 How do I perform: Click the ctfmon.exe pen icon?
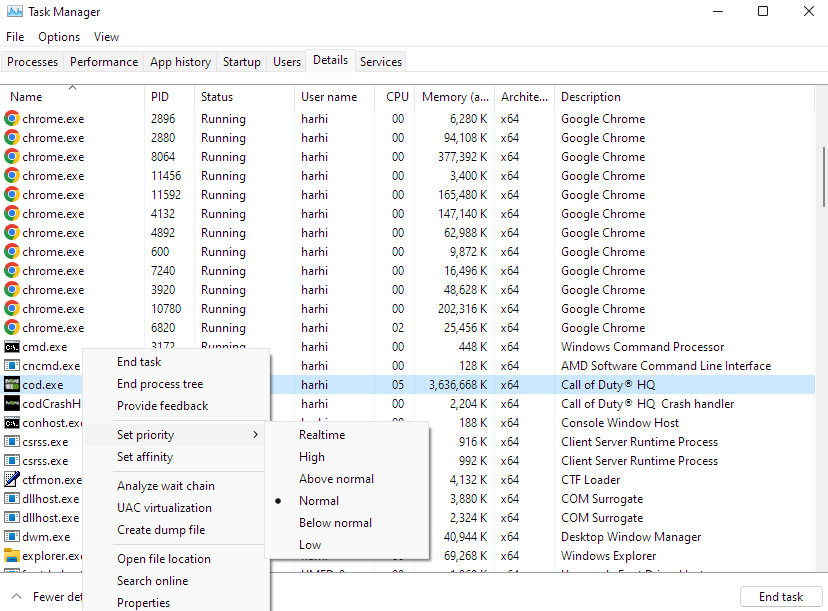pos(12,480)
